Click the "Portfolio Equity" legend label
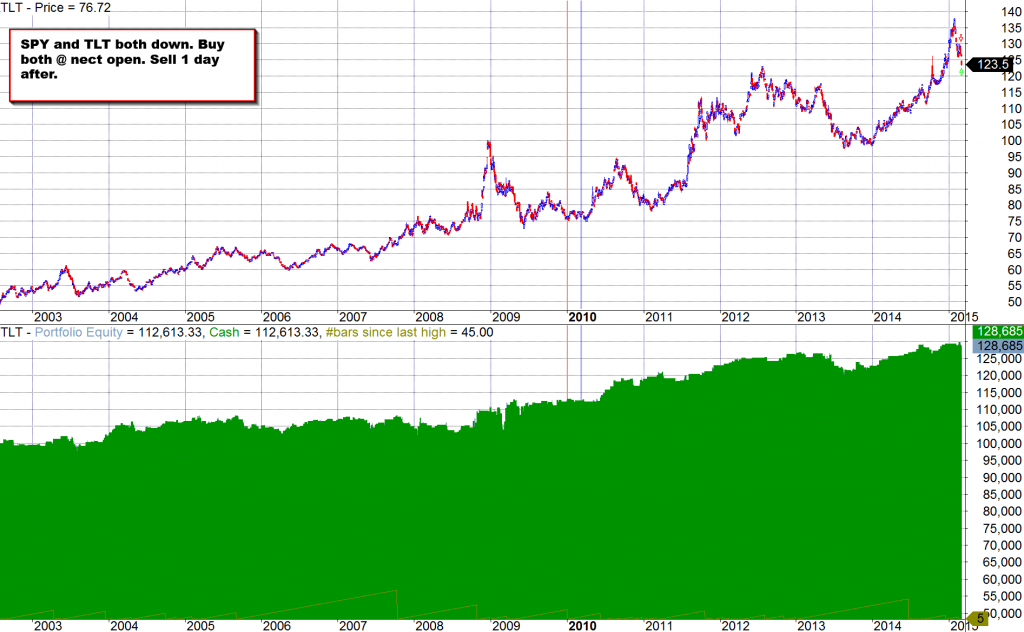Image resolution: width=1024 pixels, height=632 pixels. tap(78, 332)
